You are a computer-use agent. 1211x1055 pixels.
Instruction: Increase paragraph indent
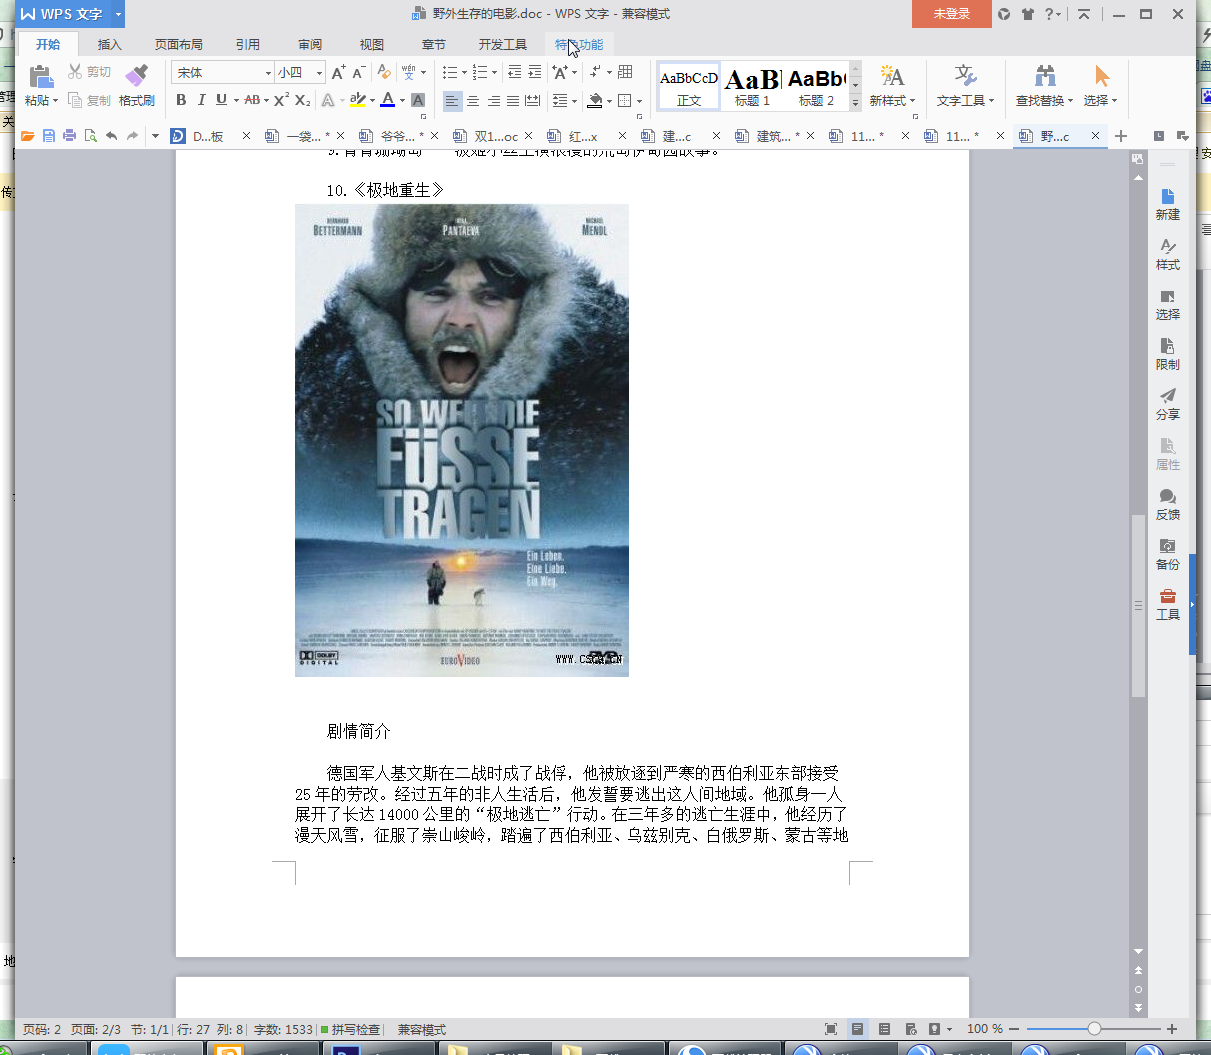[x=535, y=72]
